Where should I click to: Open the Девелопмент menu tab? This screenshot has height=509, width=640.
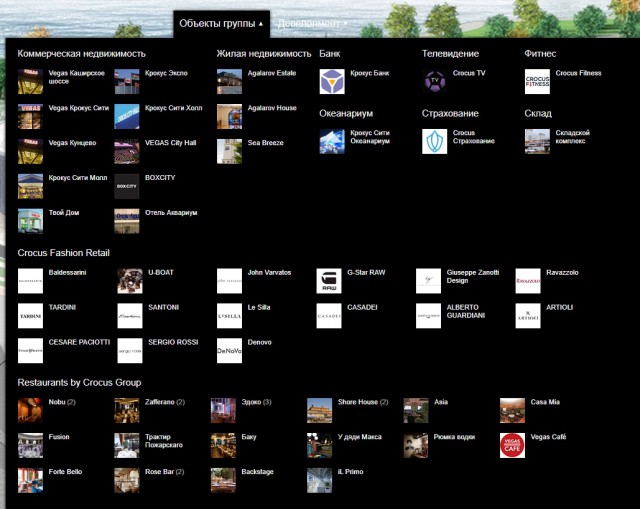[x=312, y=24]
